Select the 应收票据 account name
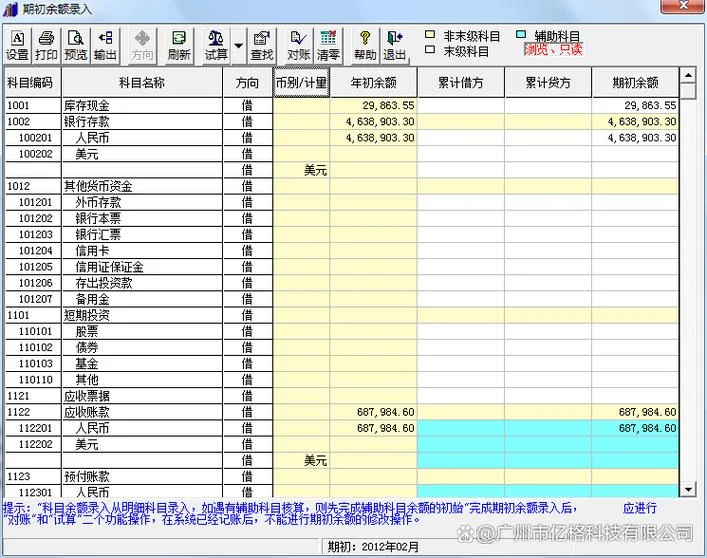This screenshot has height=558, width=707. tap(87, 396)
